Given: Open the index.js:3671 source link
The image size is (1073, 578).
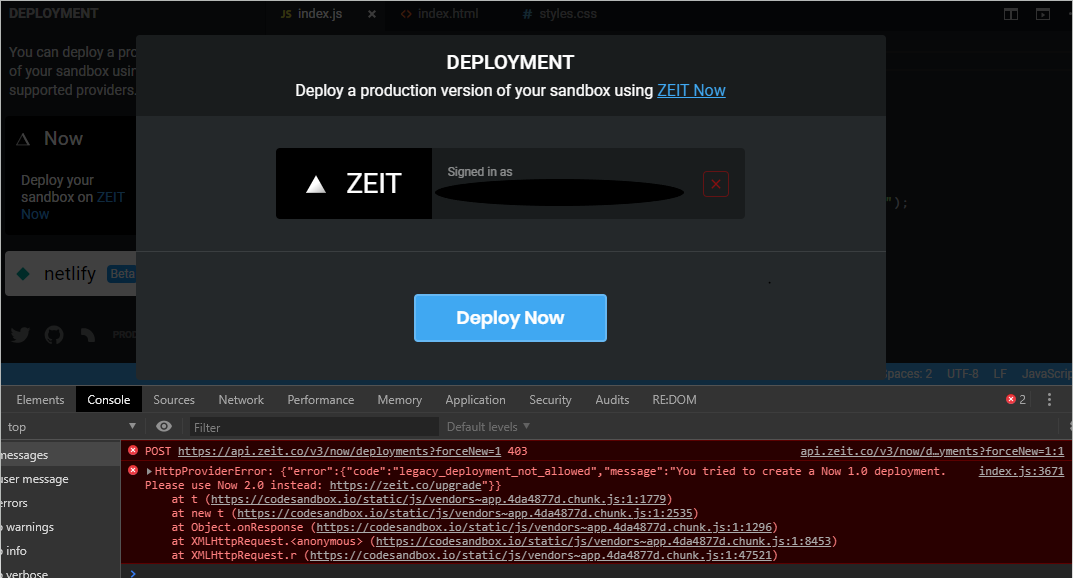Looking at the screenshot, I should click(1021, 471).
